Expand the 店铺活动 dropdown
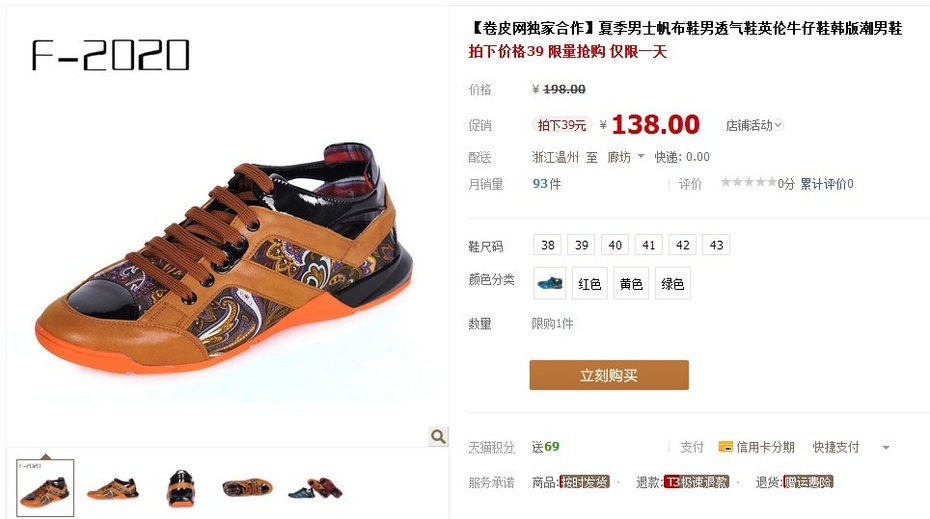Viewport: 930px width, 519px height. click(754, 125)
